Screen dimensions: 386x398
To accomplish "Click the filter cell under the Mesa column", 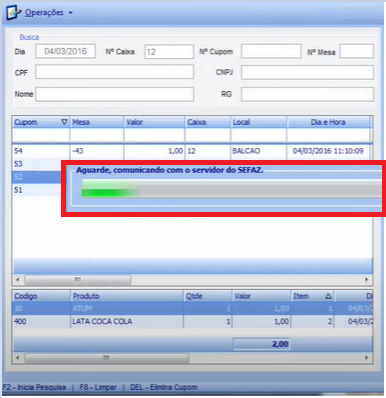I will coord(97,135).
